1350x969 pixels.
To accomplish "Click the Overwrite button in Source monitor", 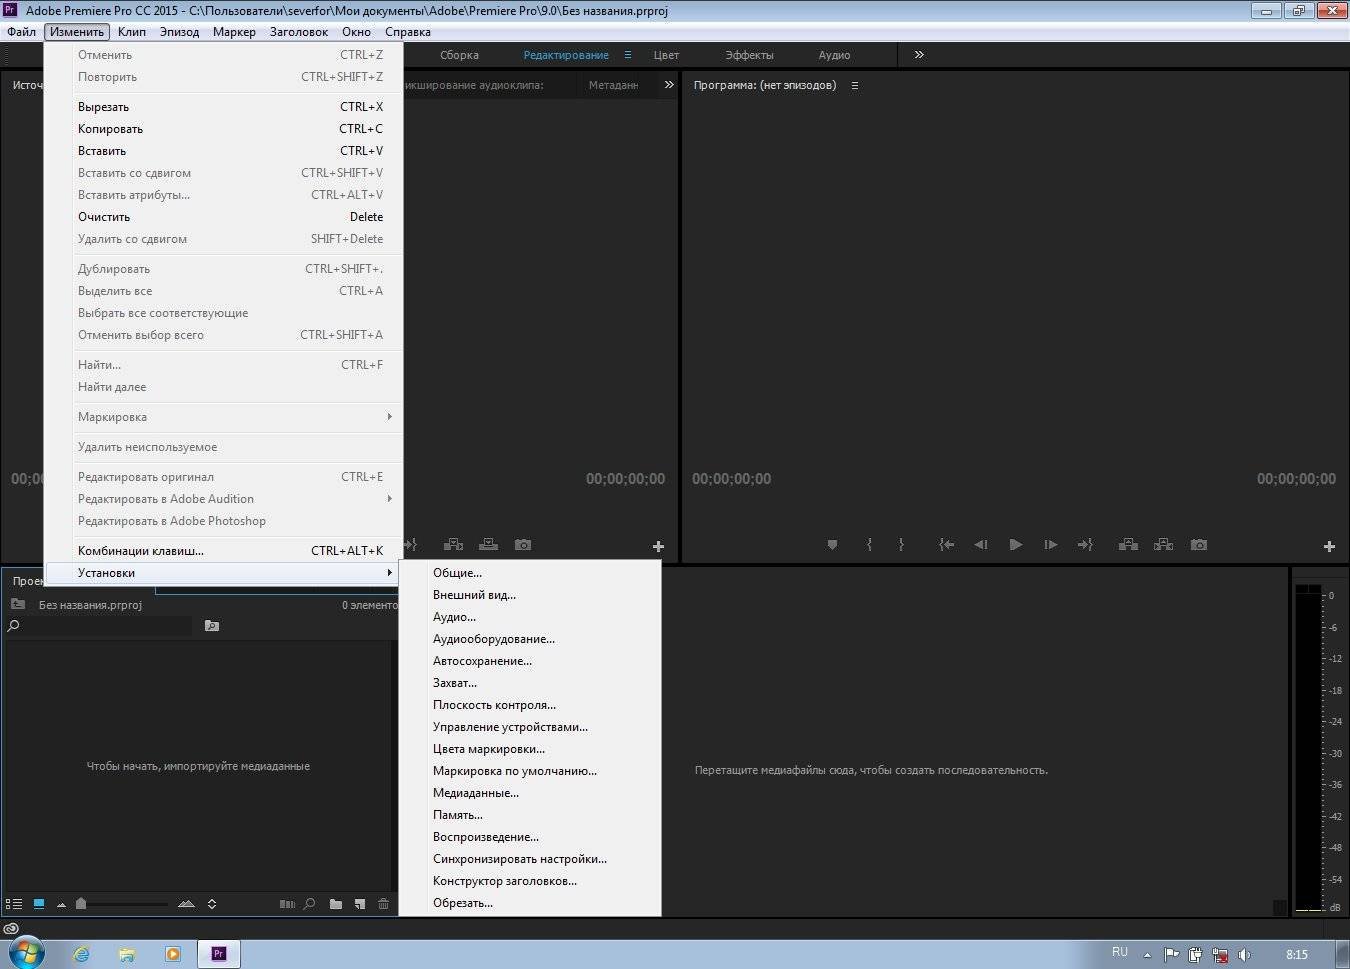I will point(488,545).
